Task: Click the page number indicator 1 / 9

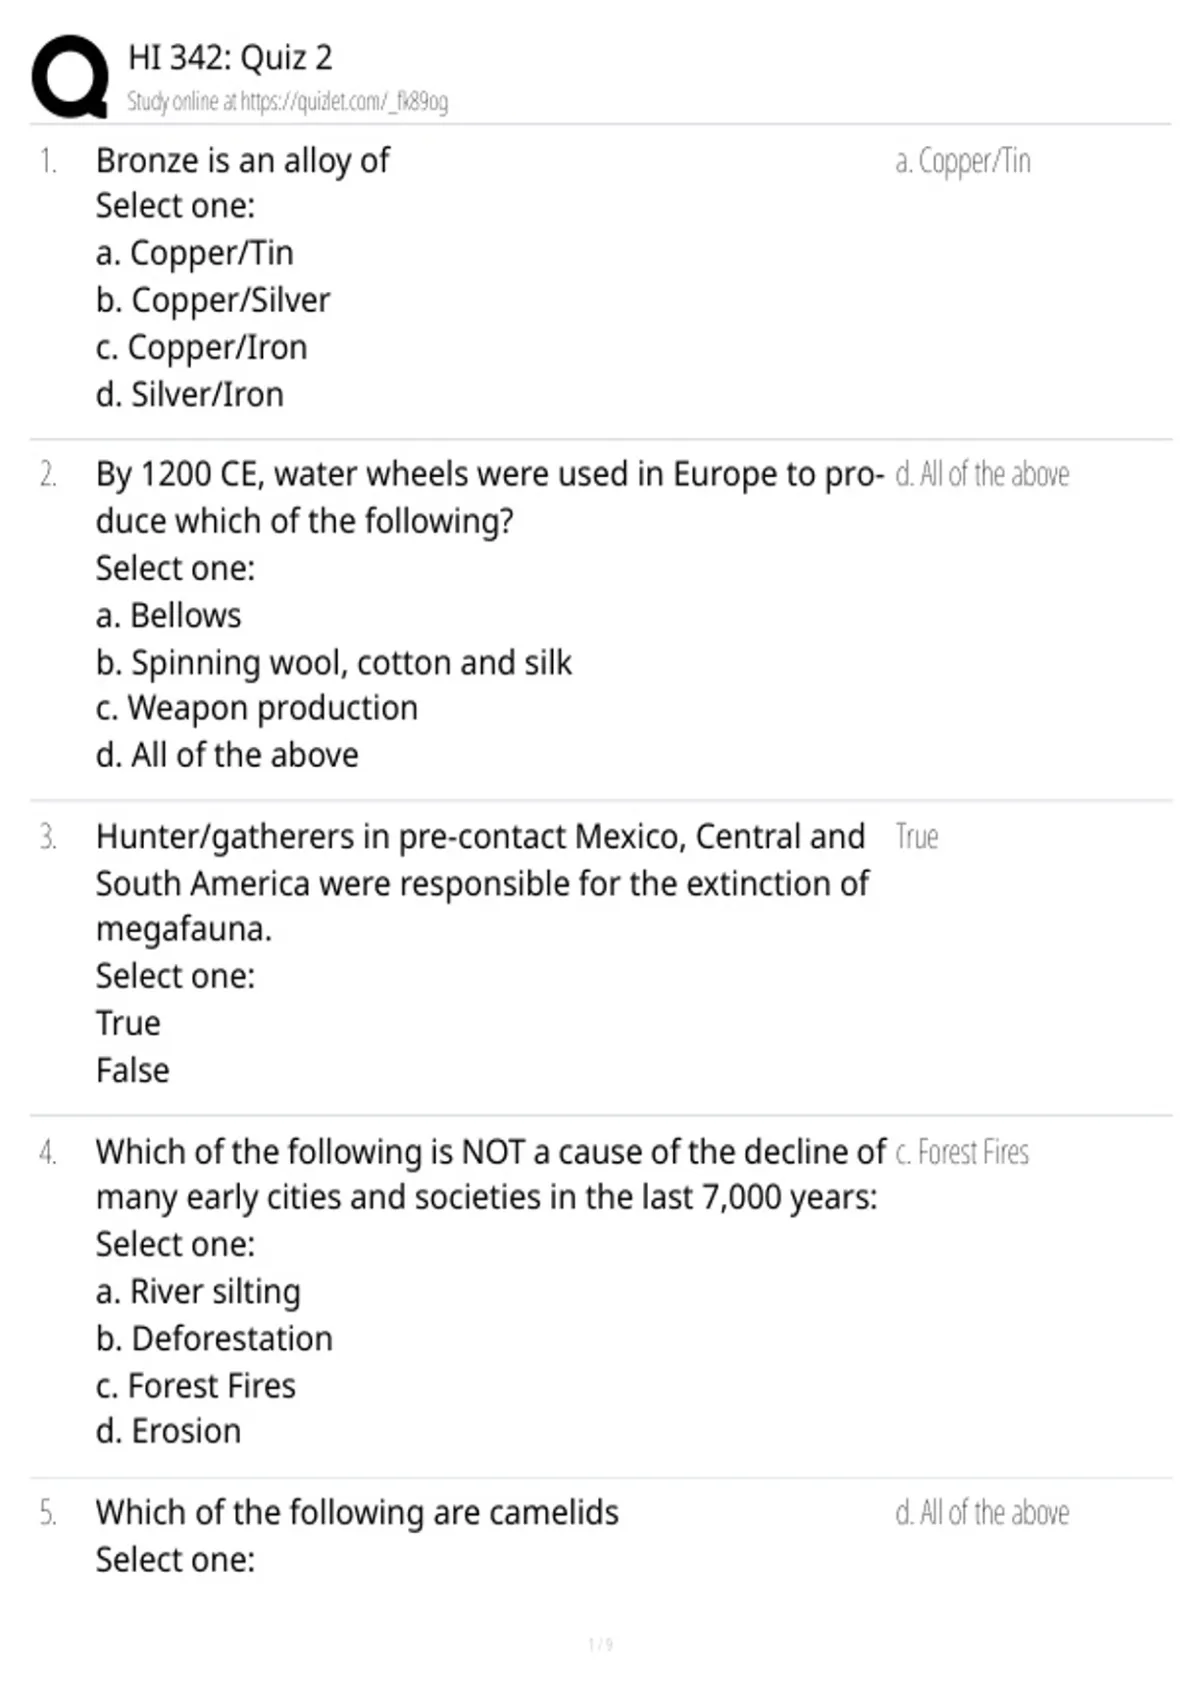Action: (x=601, y=1644)
